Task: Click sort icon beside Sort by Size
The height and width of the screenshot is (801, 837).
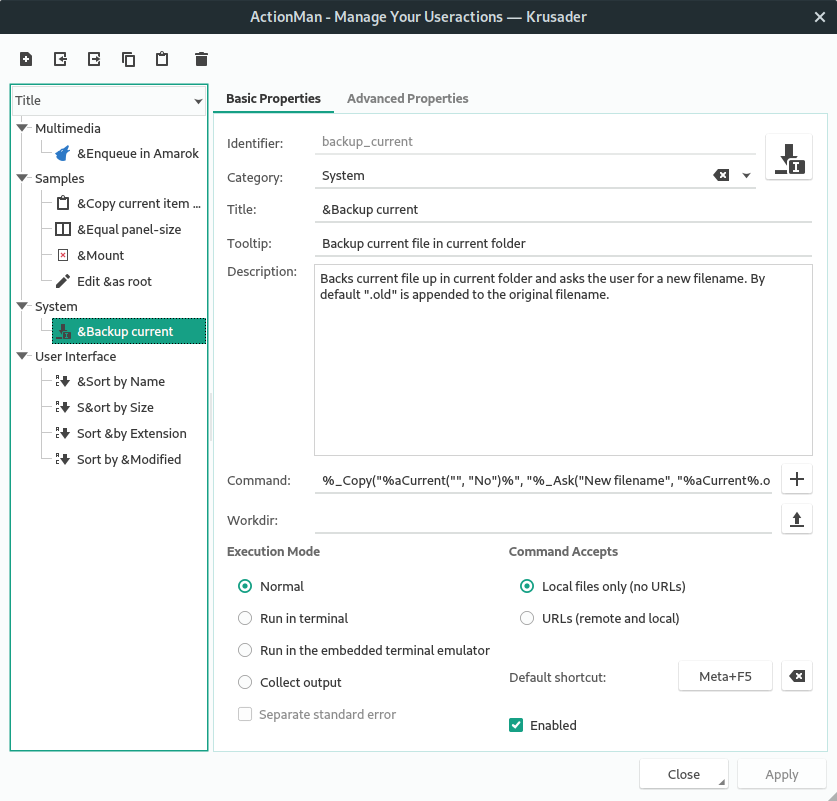Action: (x=63, y=407)
